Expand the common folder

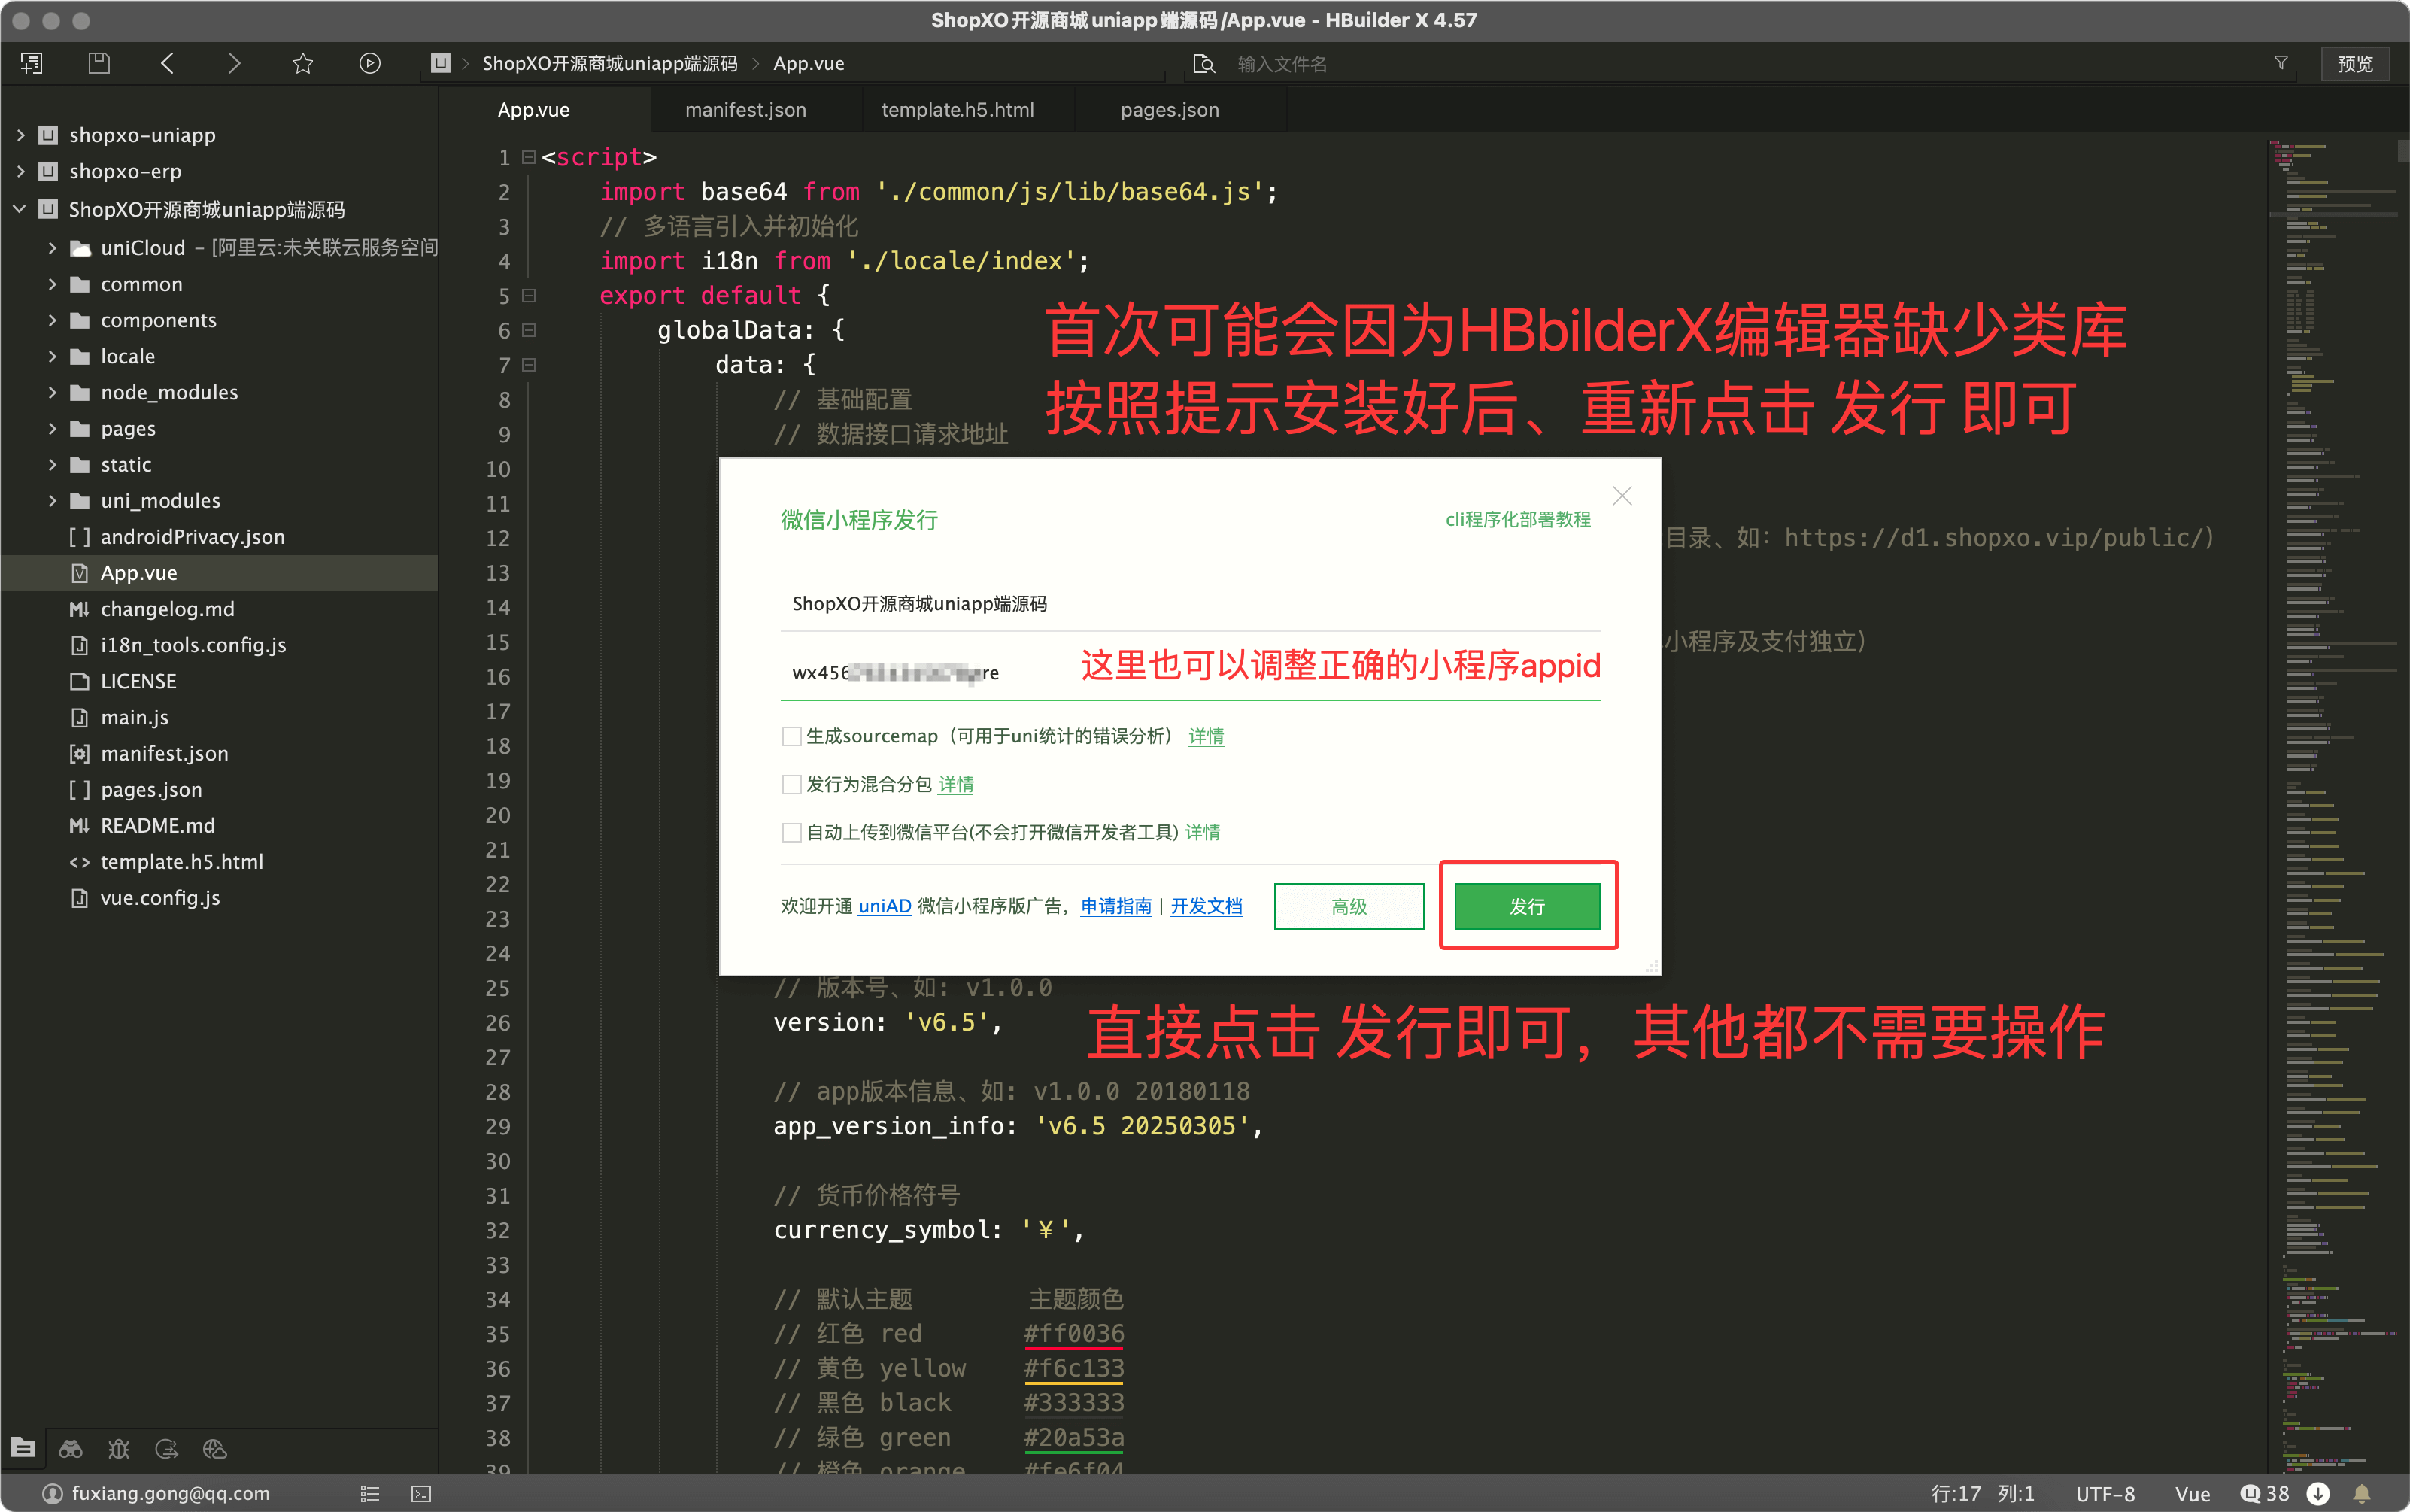[52, 284]
